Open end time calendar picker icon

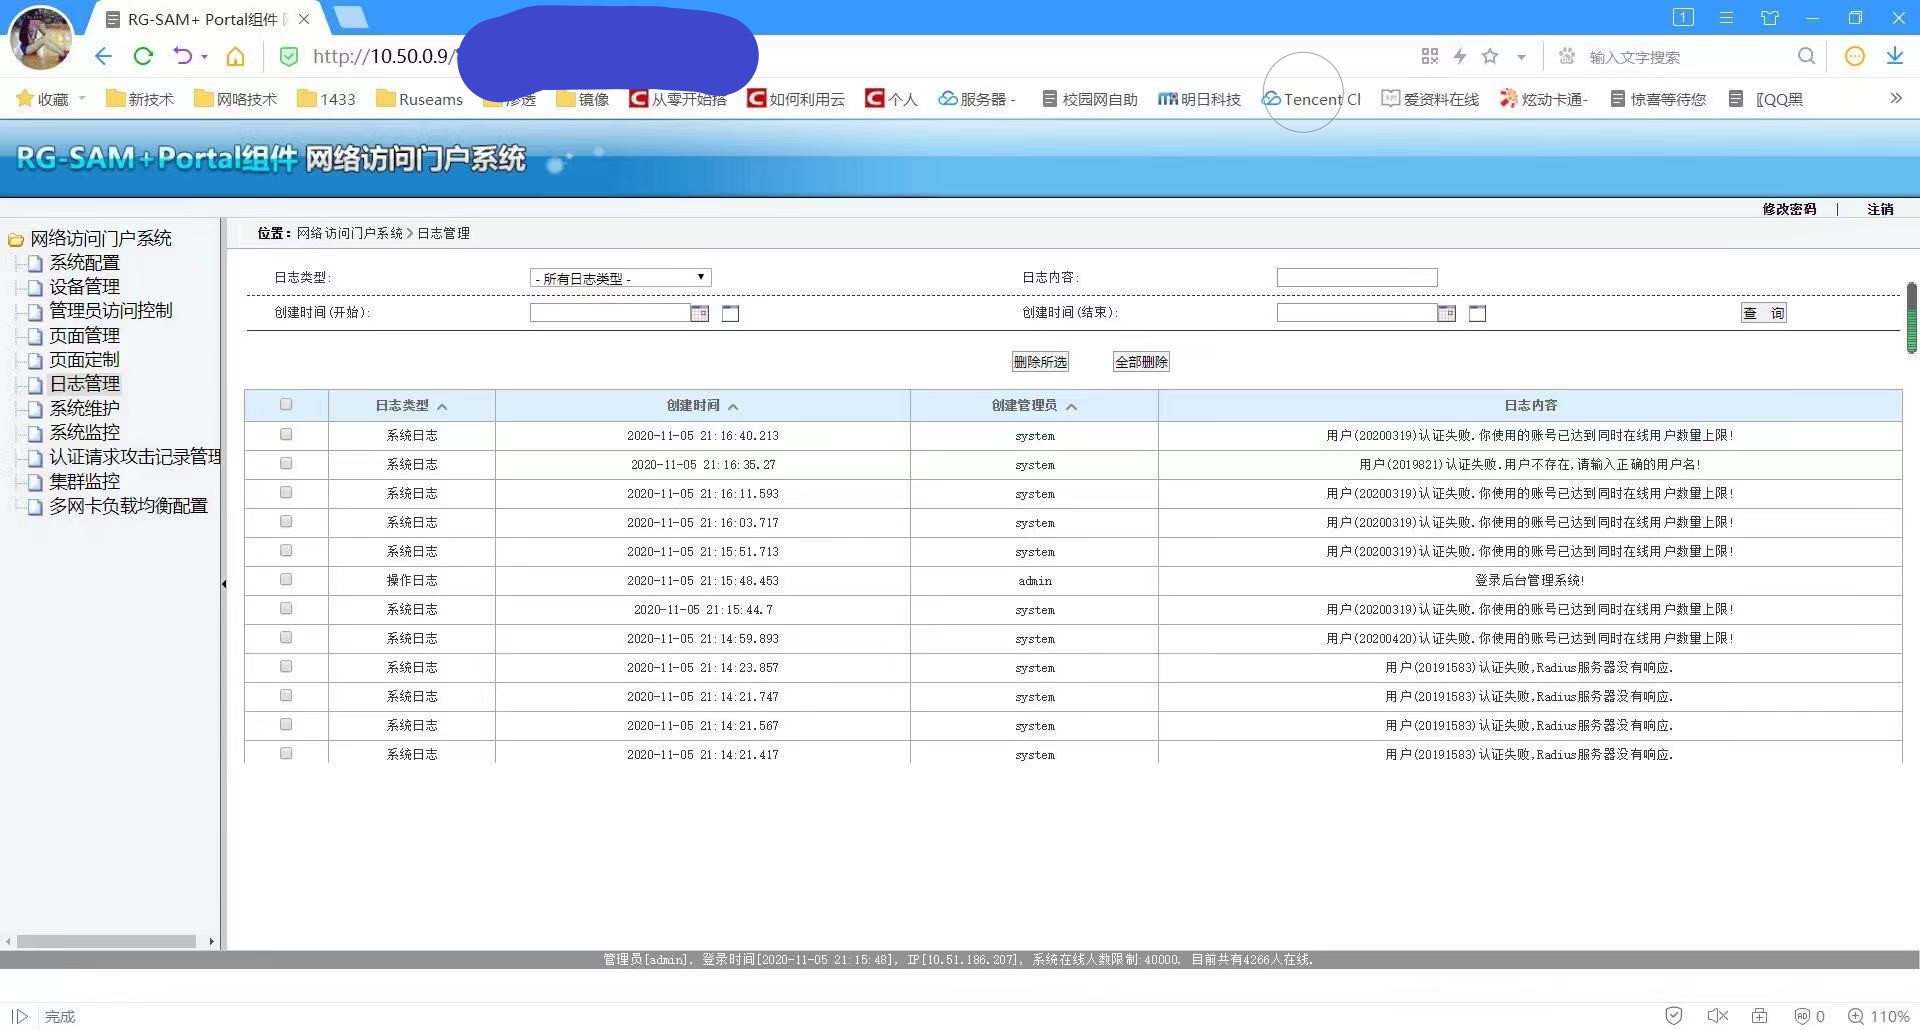click(x=1446, y=313)
